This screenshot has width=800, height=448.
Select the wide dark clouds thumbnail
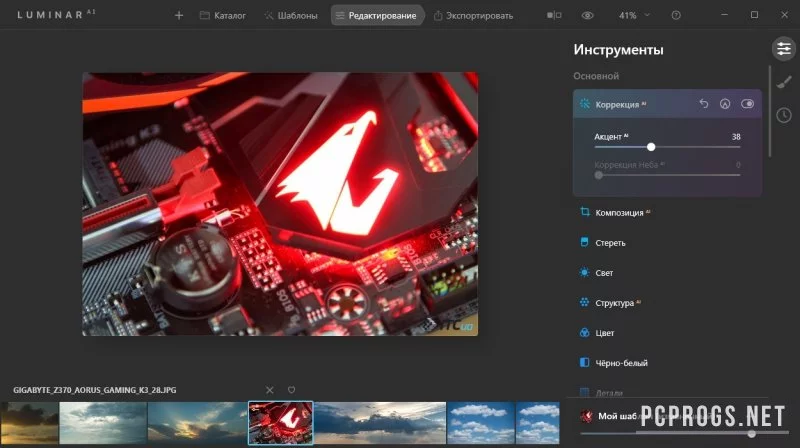pos(380,422)
